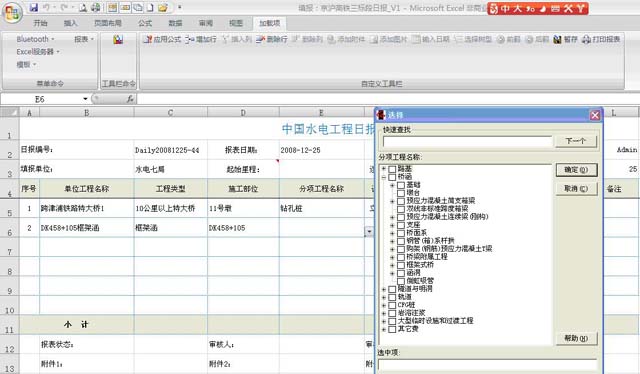Open the IME toolbar wrench settings icon
Image resolution: width=640 pixels, height=374 pixels.
point(568,8)
